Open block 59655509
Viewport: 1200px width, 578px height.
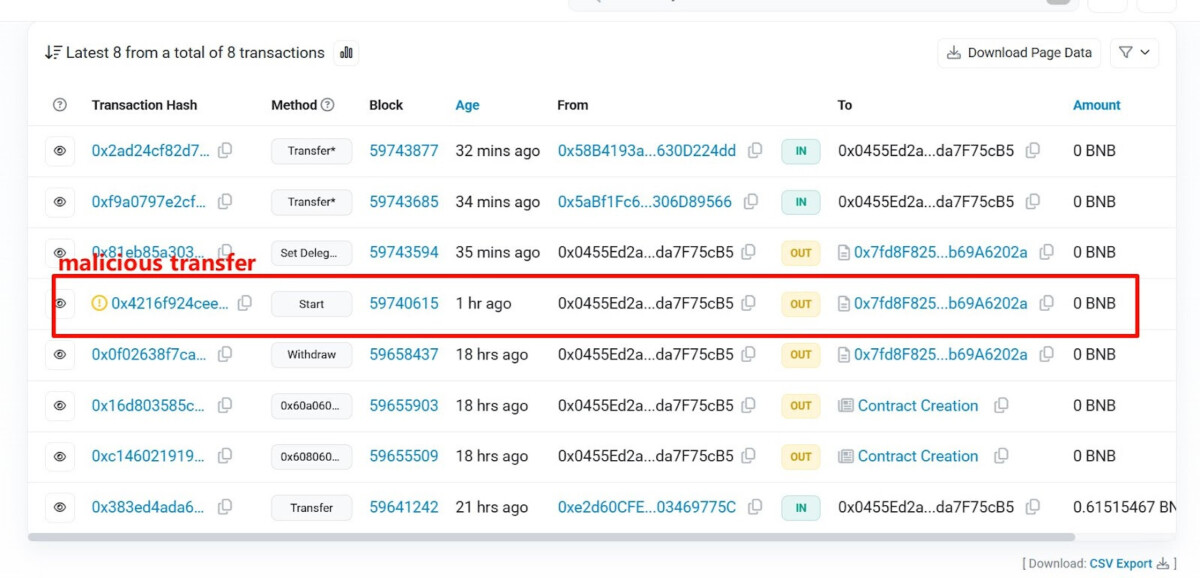[404, 456]
